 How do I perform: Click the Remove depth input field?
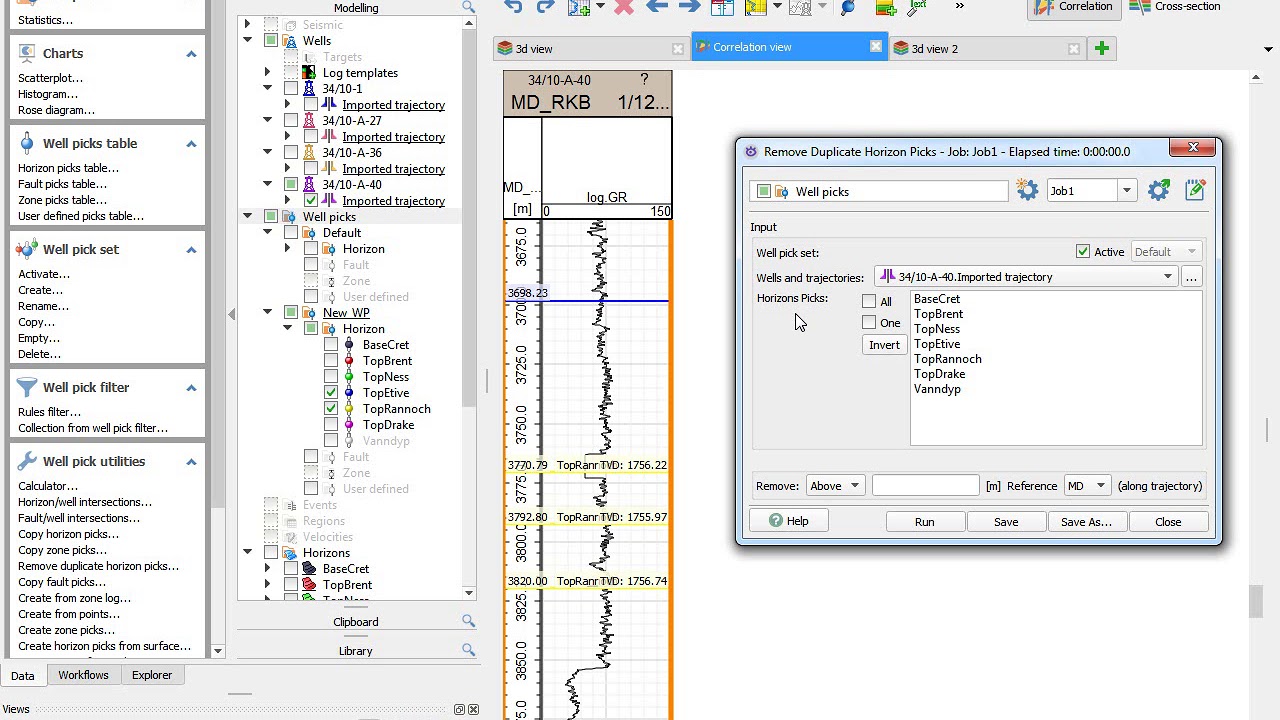pos(926,486)
